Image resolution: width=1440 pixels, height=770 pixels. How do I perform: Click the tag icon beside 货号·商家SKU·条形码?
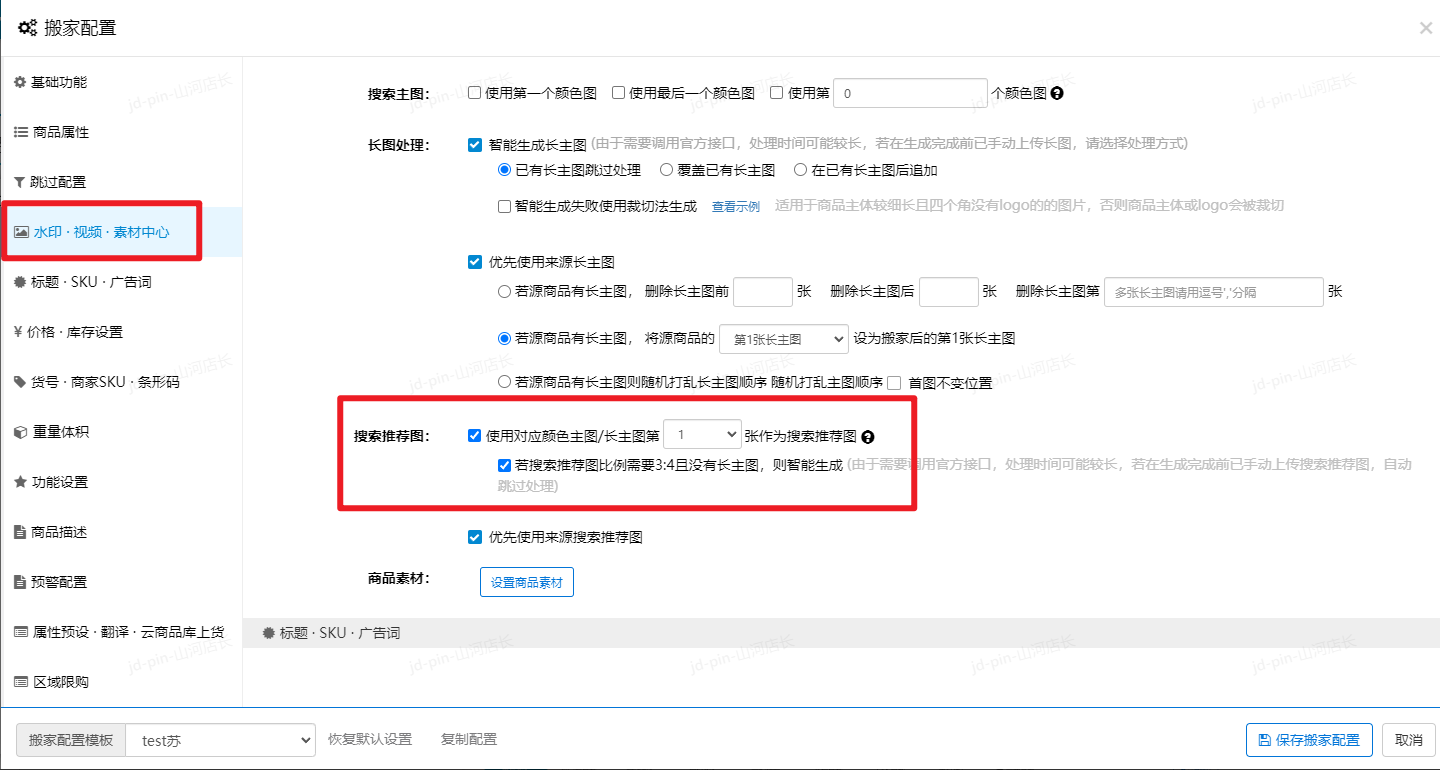(20, 382)
